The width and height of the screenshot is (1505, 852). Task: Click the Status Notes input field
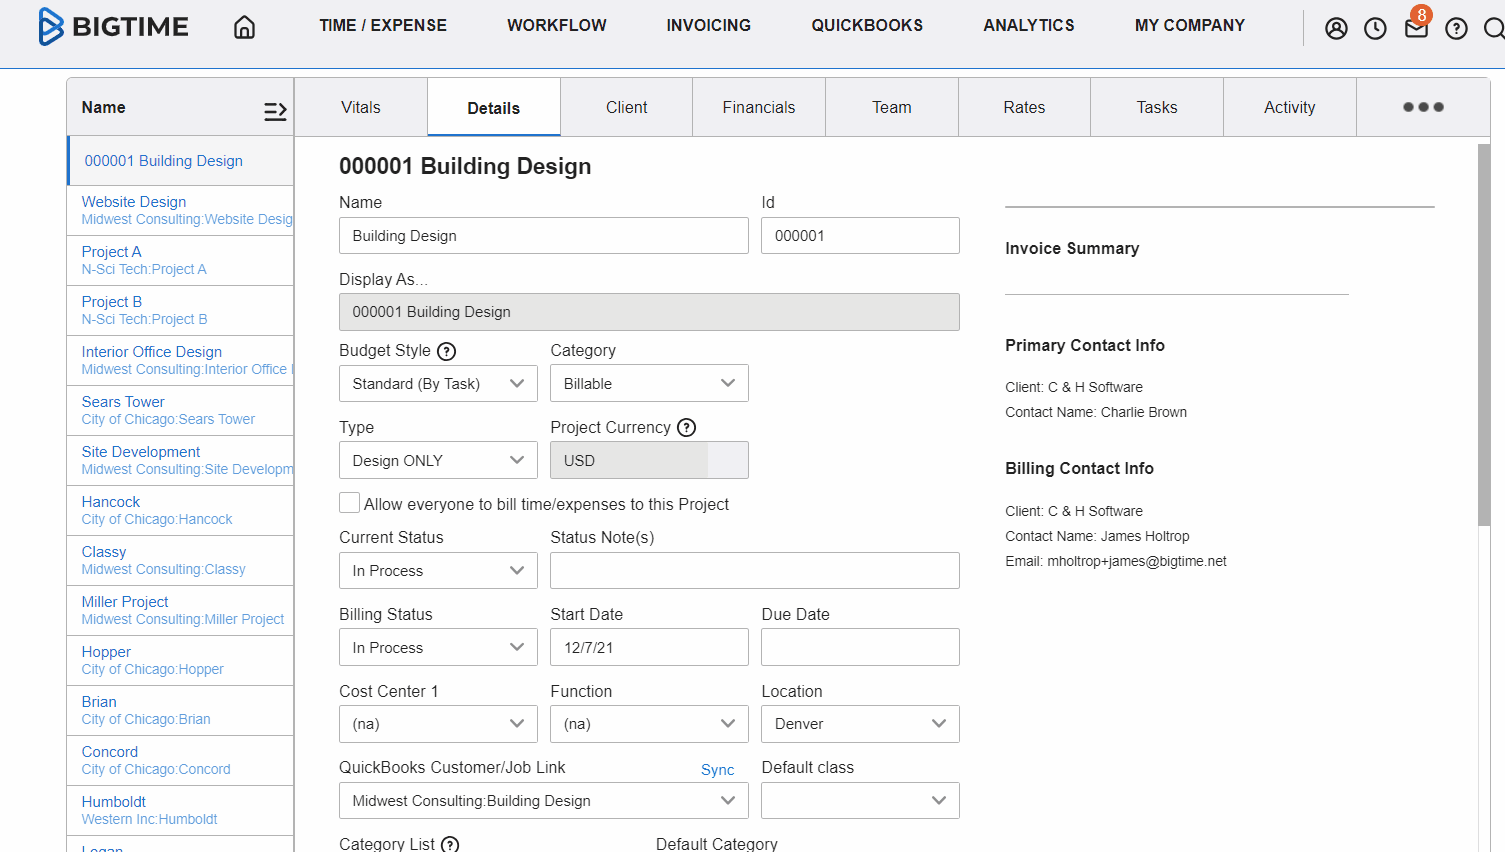(754, 570)
